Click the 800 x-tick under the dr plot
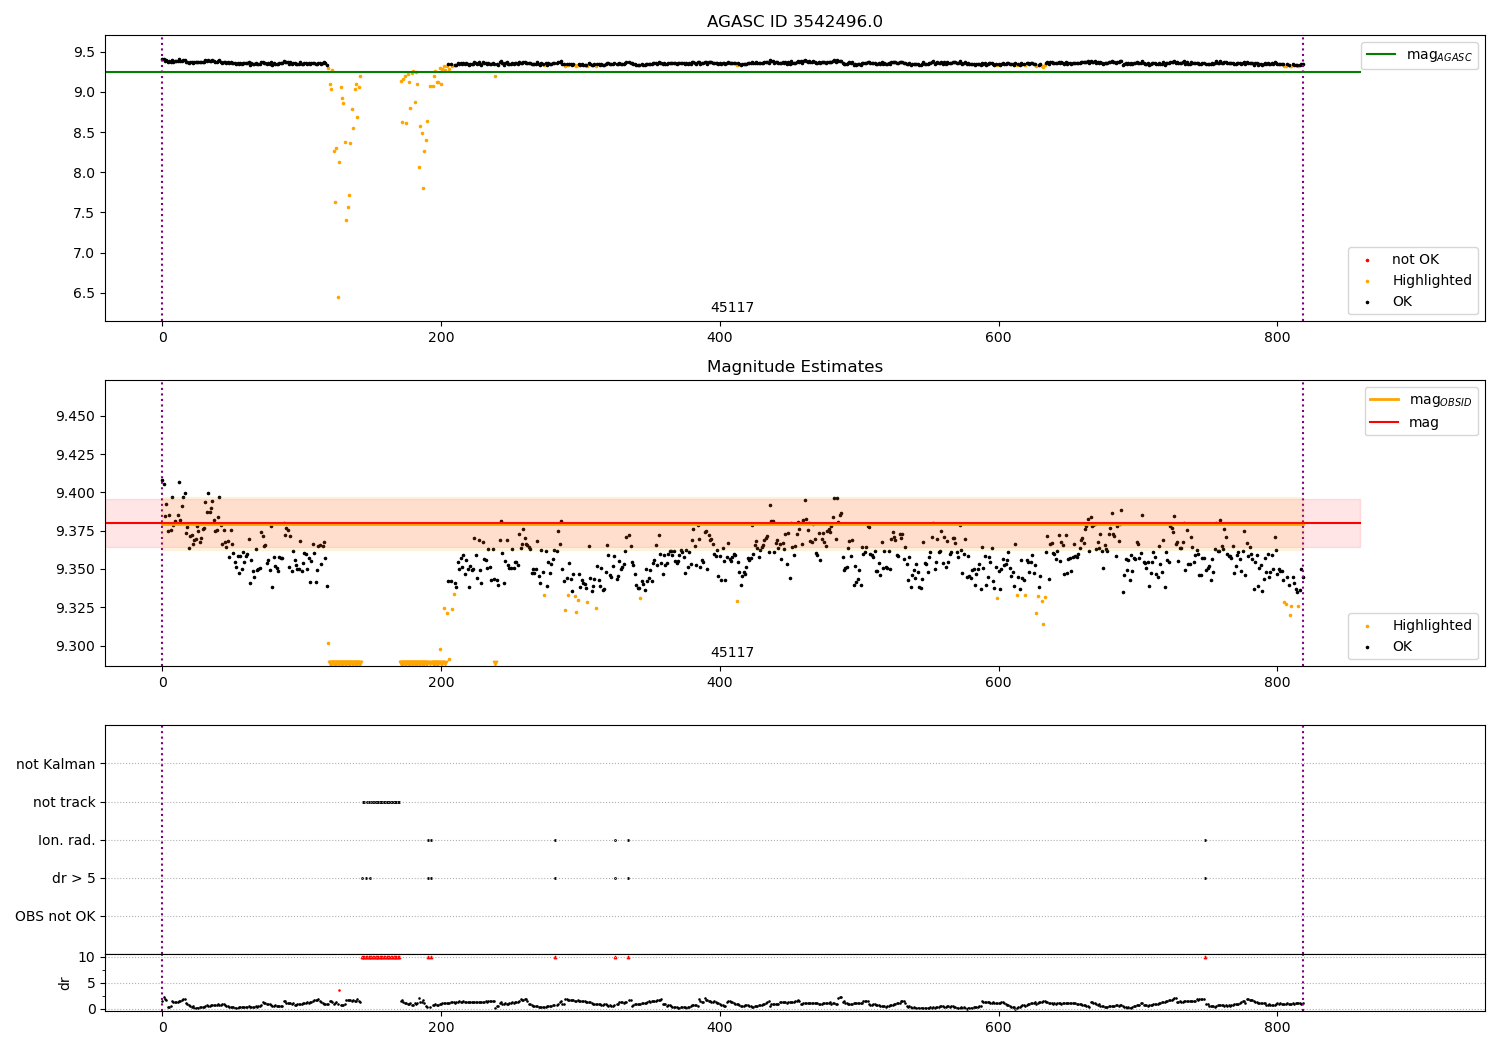Screen dimensions: 1500x1050 [1277, 1027]
